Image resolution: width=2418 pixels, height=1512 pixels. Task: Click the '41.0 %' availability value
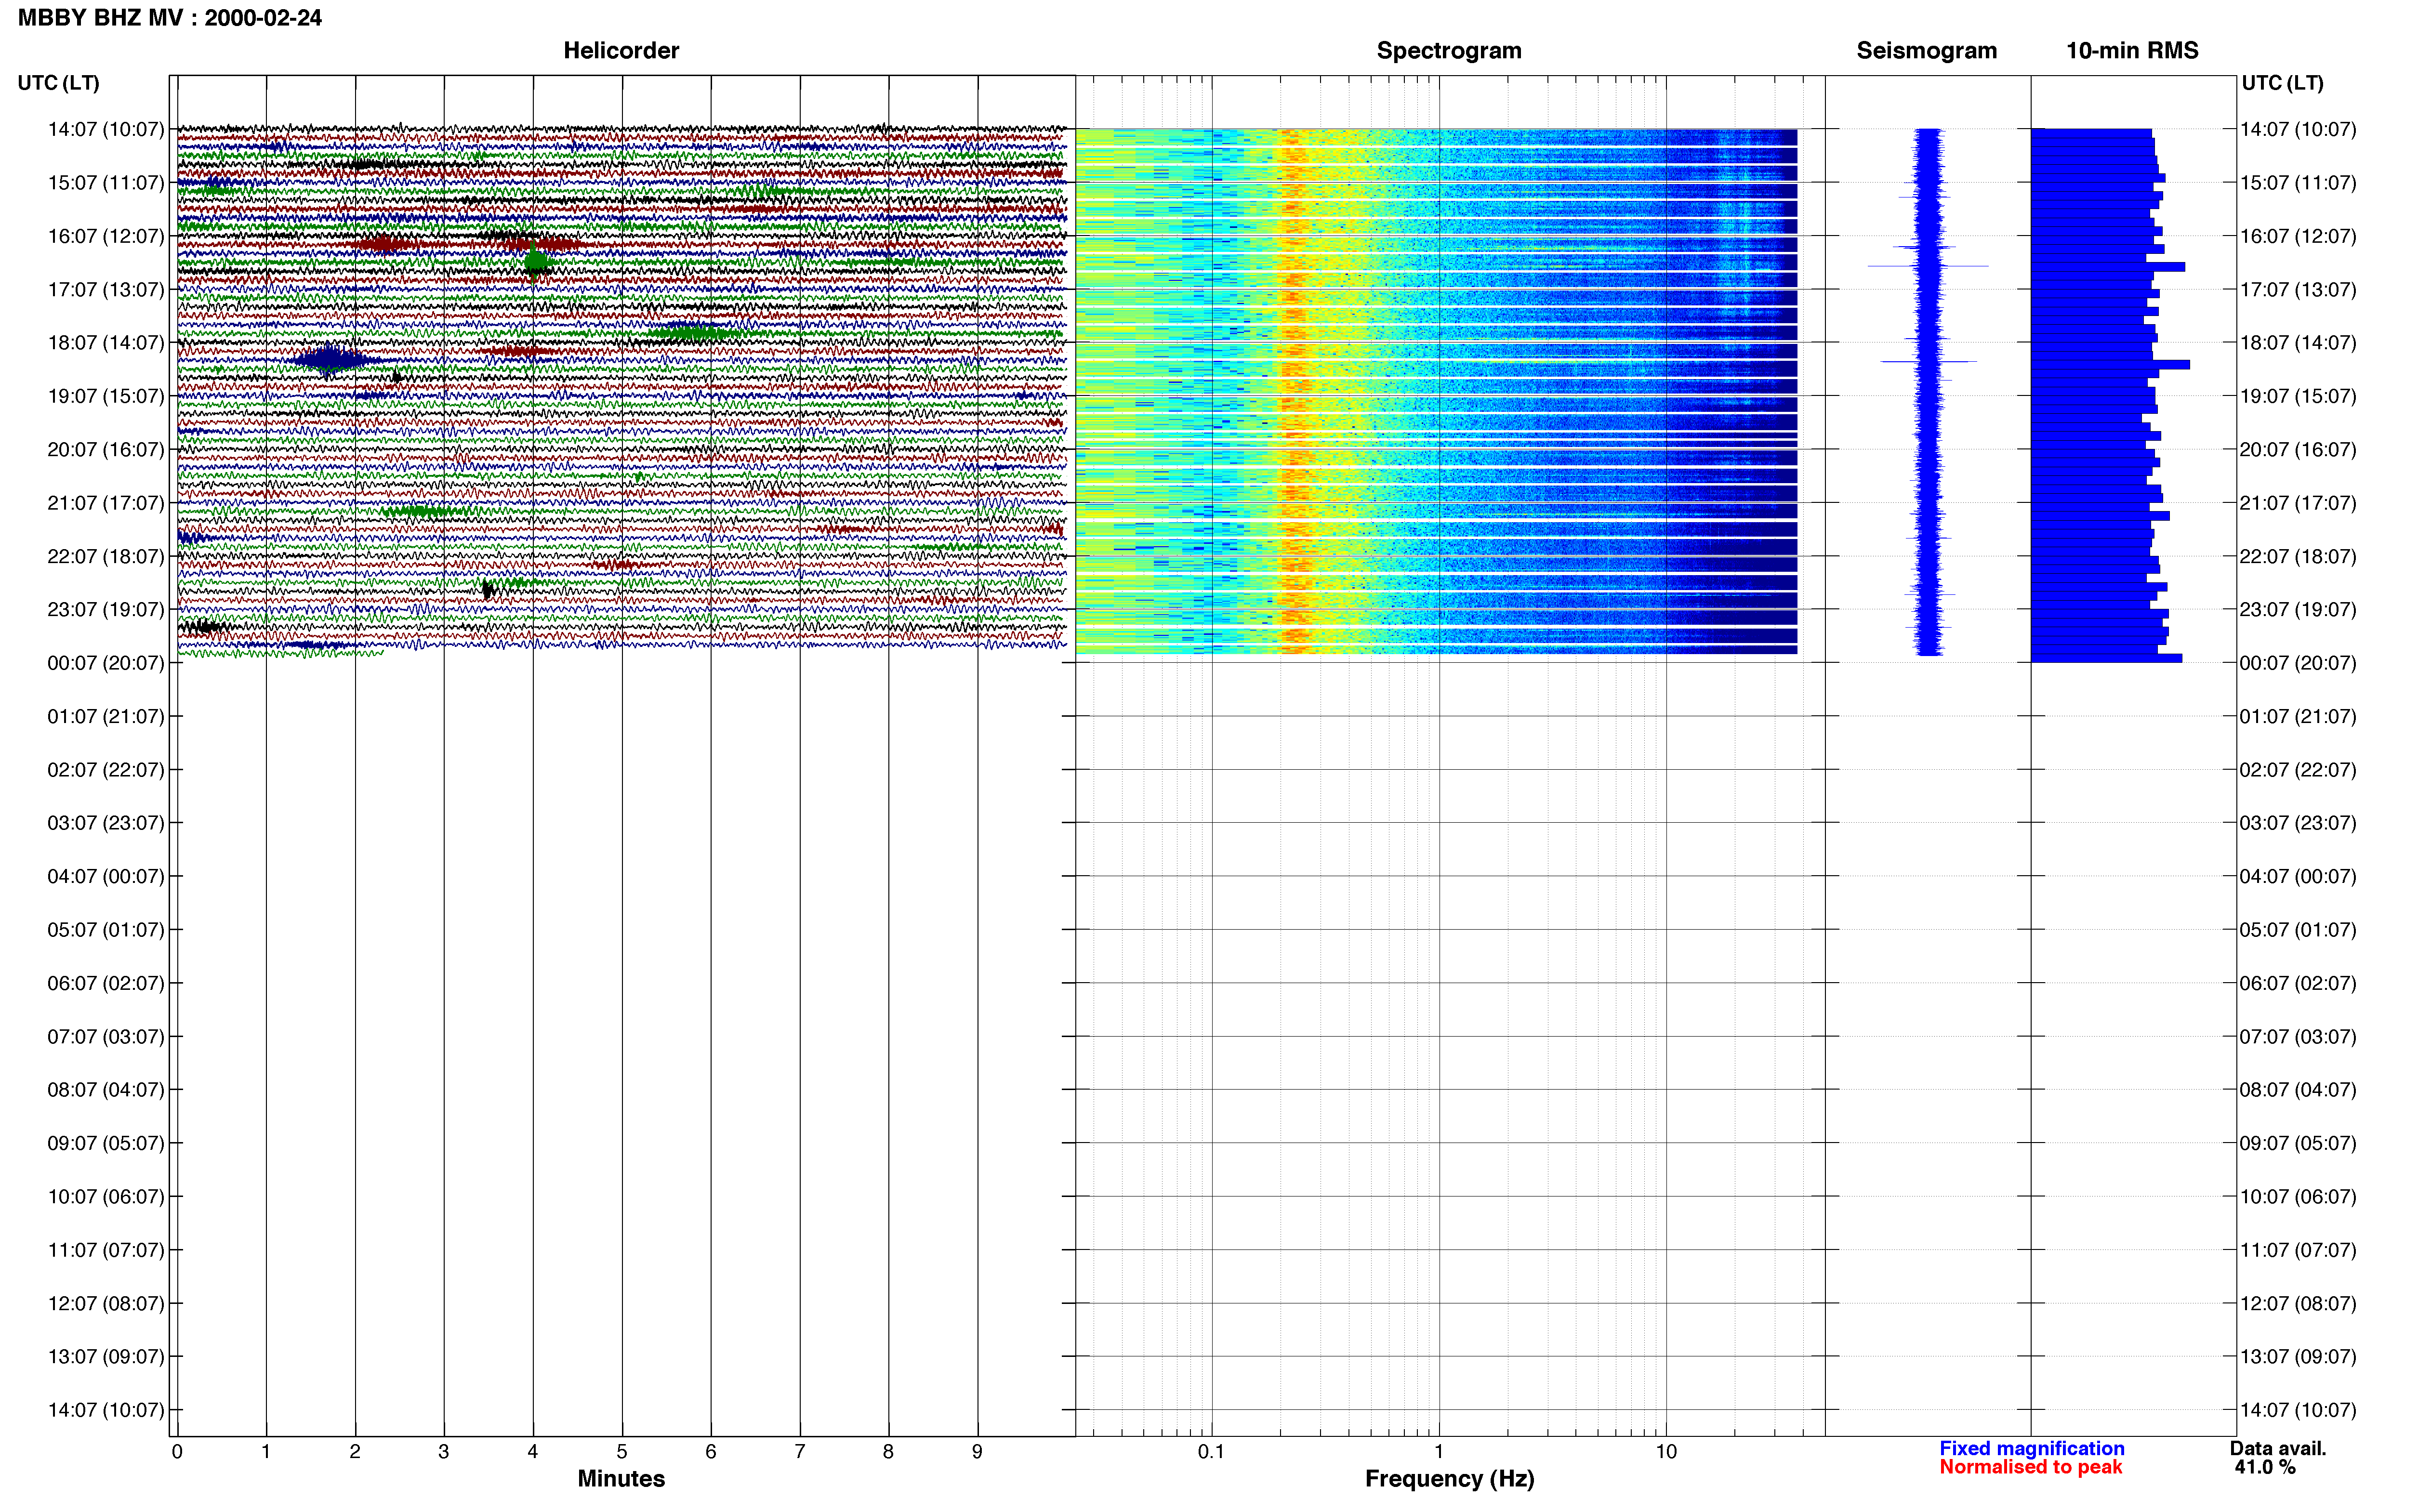pos(2265,1467)
